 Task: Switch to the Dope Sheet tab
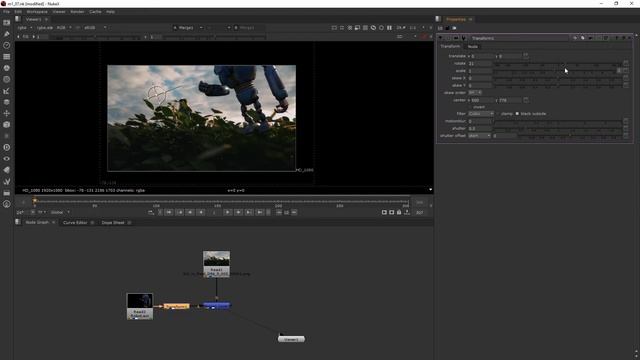tap(113, 222)
